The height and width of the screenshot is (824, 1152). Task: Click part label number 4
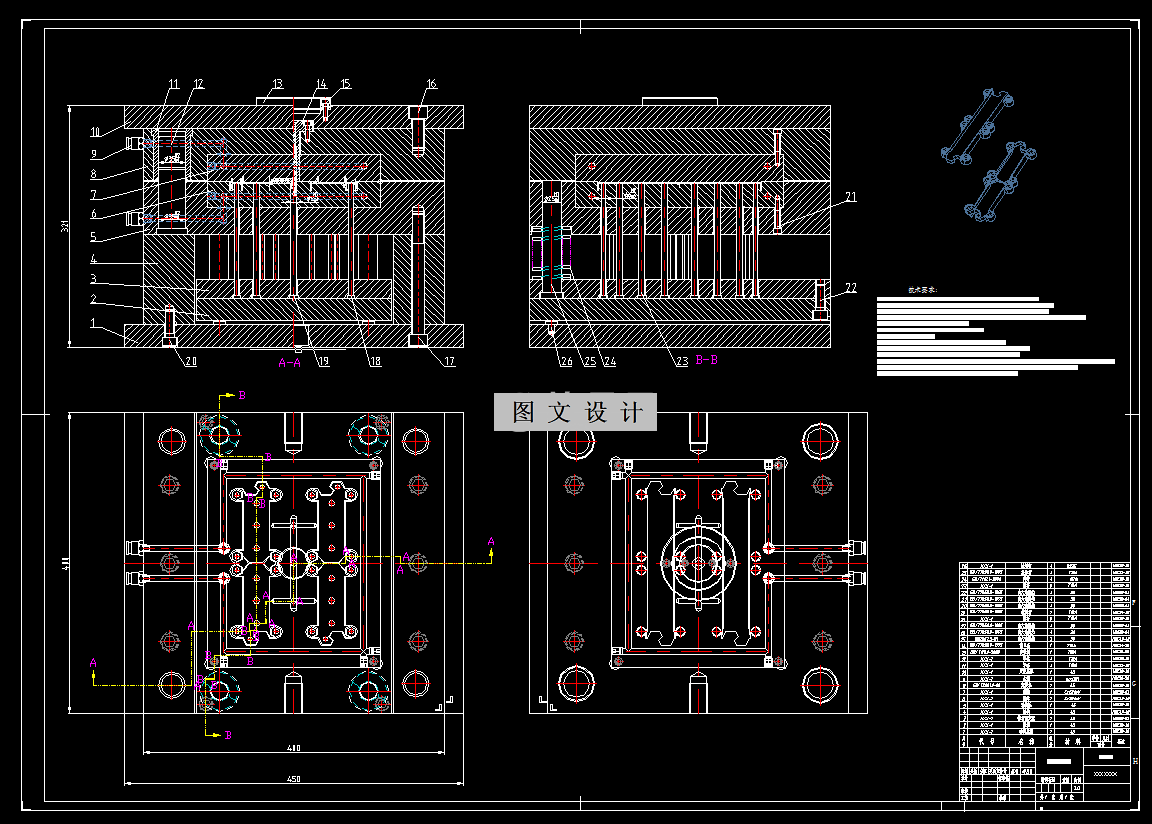(x=93, y=259)
